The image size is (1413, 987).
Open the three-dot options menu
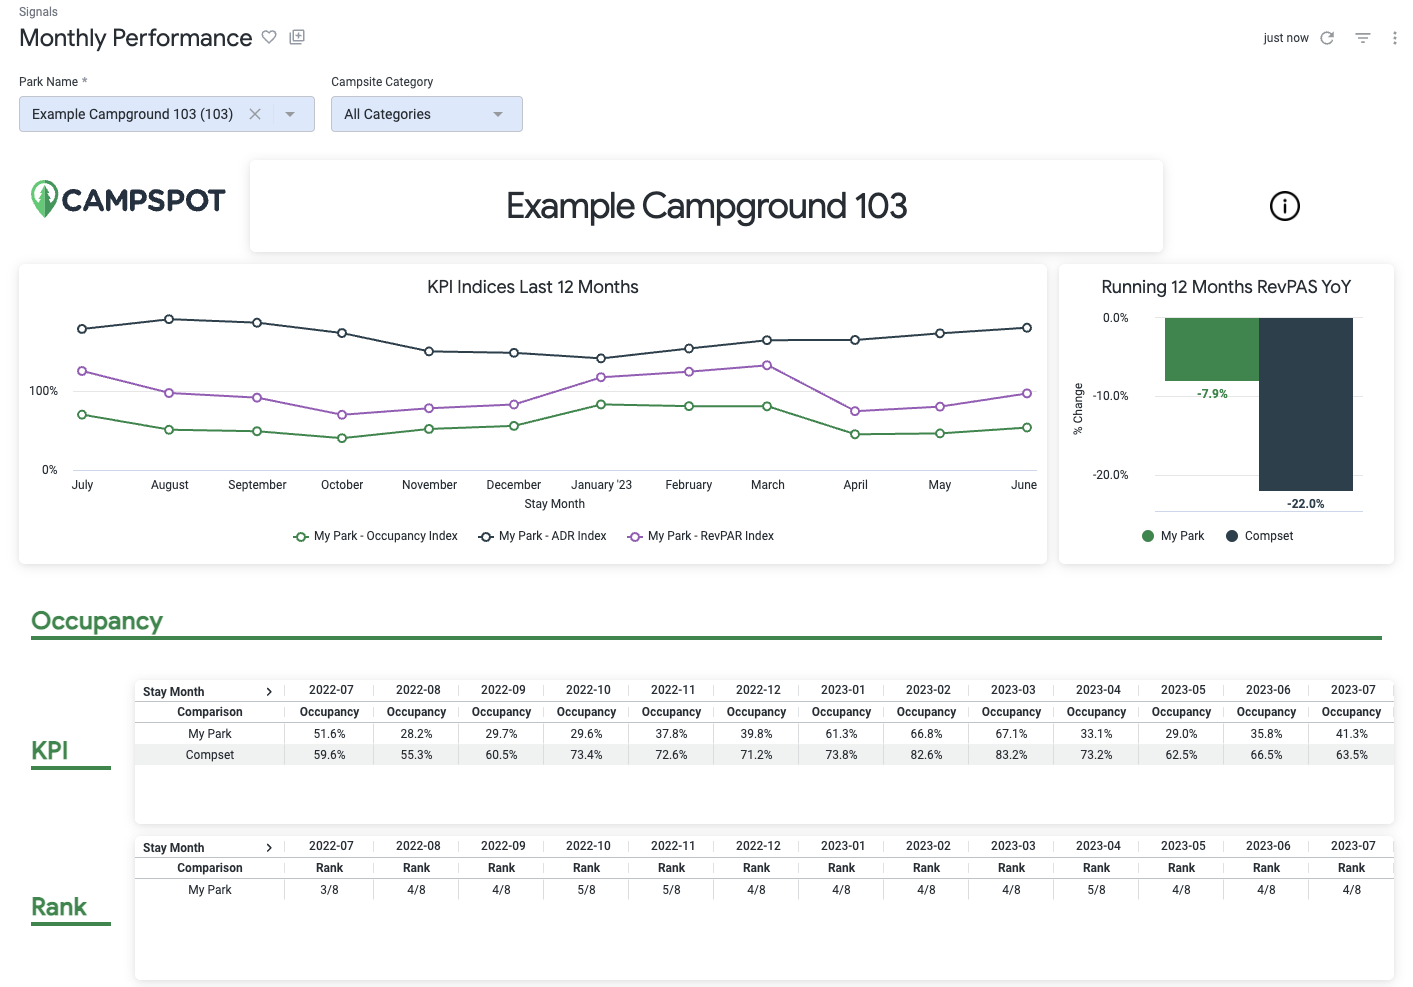pos(1395,37)
